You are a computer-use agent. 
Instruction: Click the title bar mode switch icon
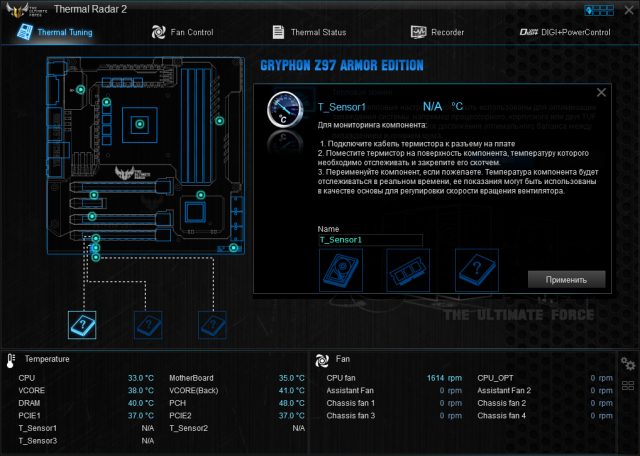(x=599, y=10)
